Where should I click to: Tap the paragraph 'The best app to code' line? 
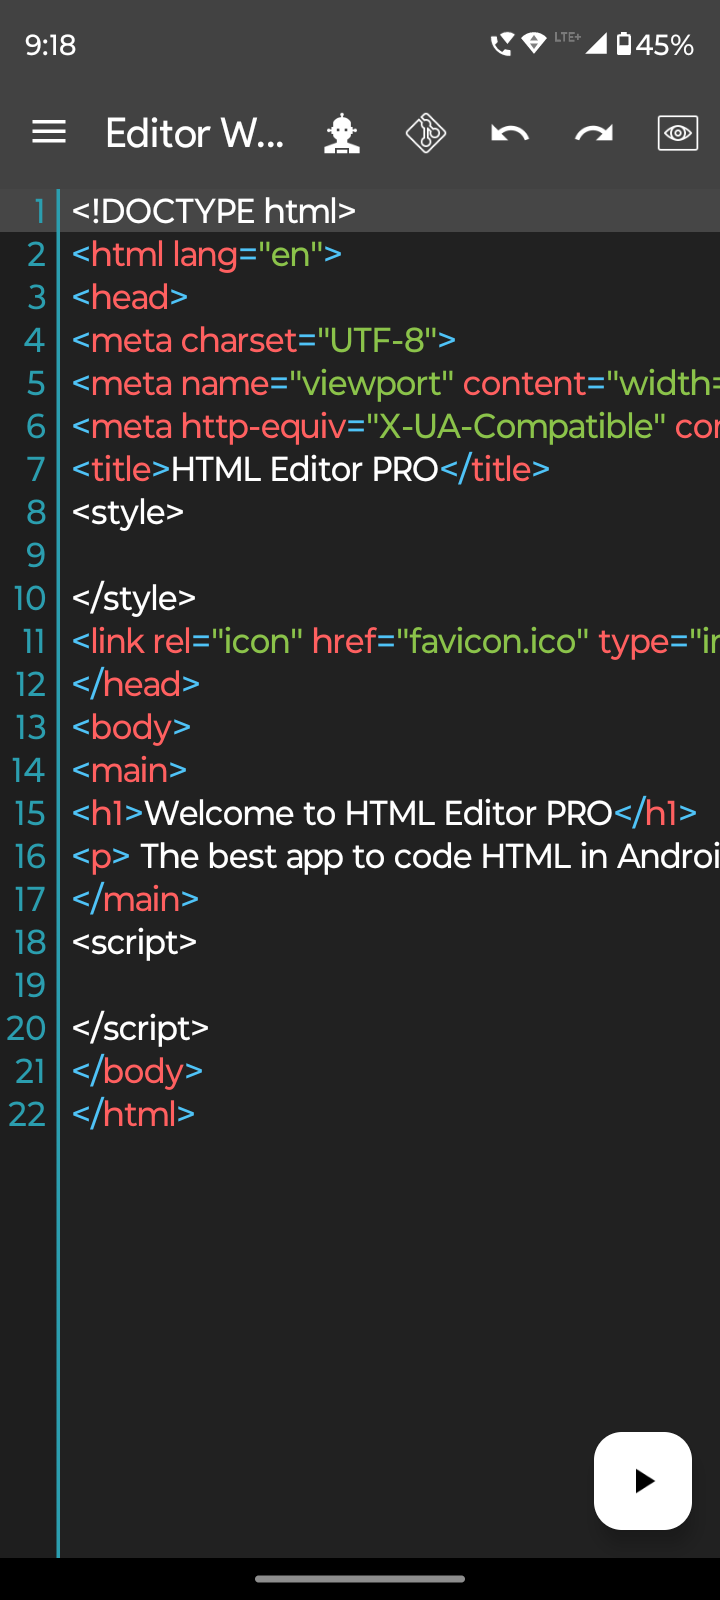tap(396, 856)
